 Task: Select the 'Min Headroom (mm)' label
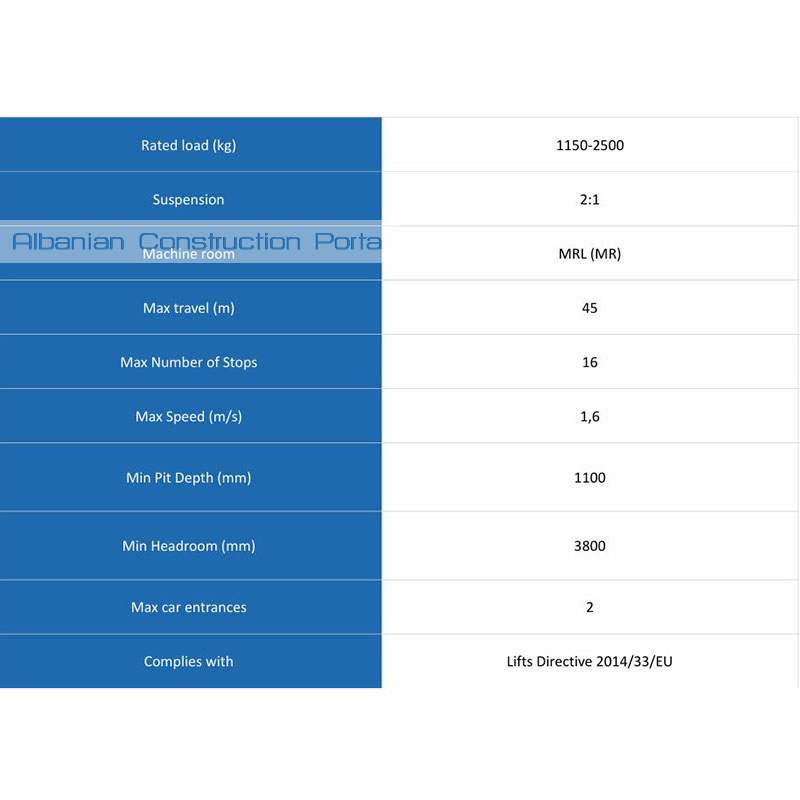pos(189,546)
